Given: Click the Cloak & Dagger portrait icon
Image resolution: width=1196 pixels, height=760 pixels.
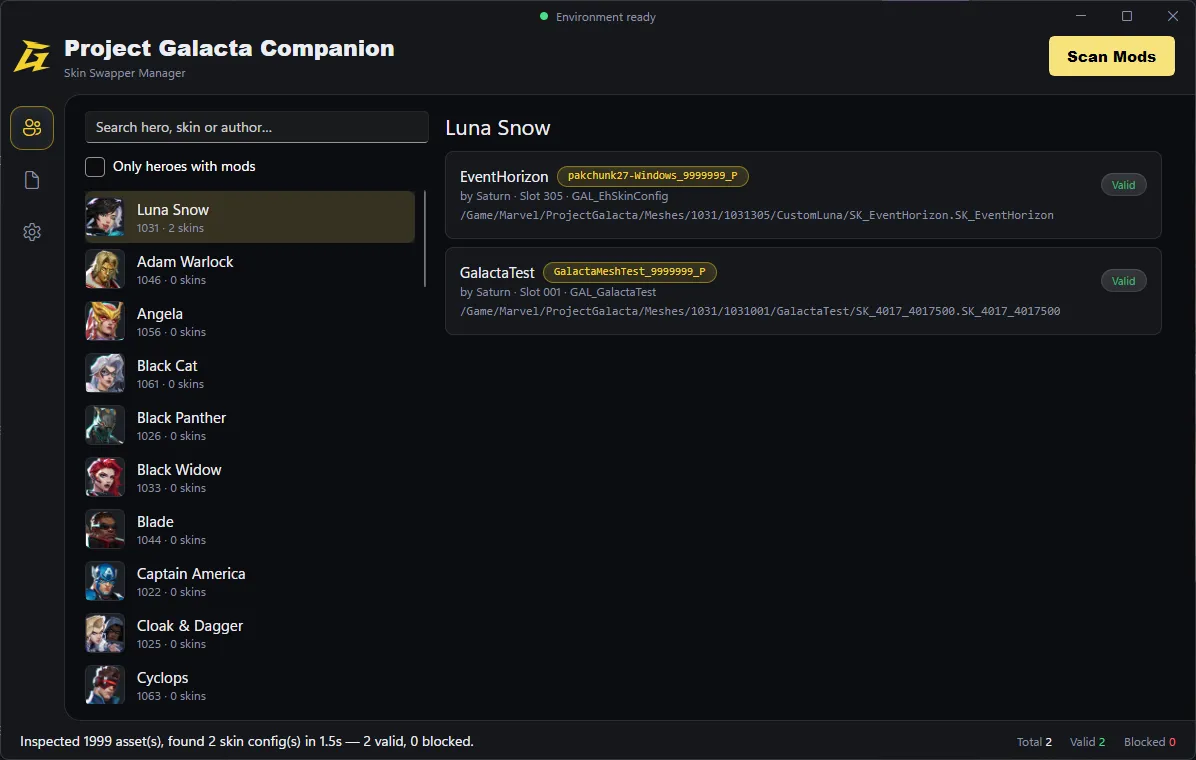Looking at the screenshot, I should pos(104,633).
